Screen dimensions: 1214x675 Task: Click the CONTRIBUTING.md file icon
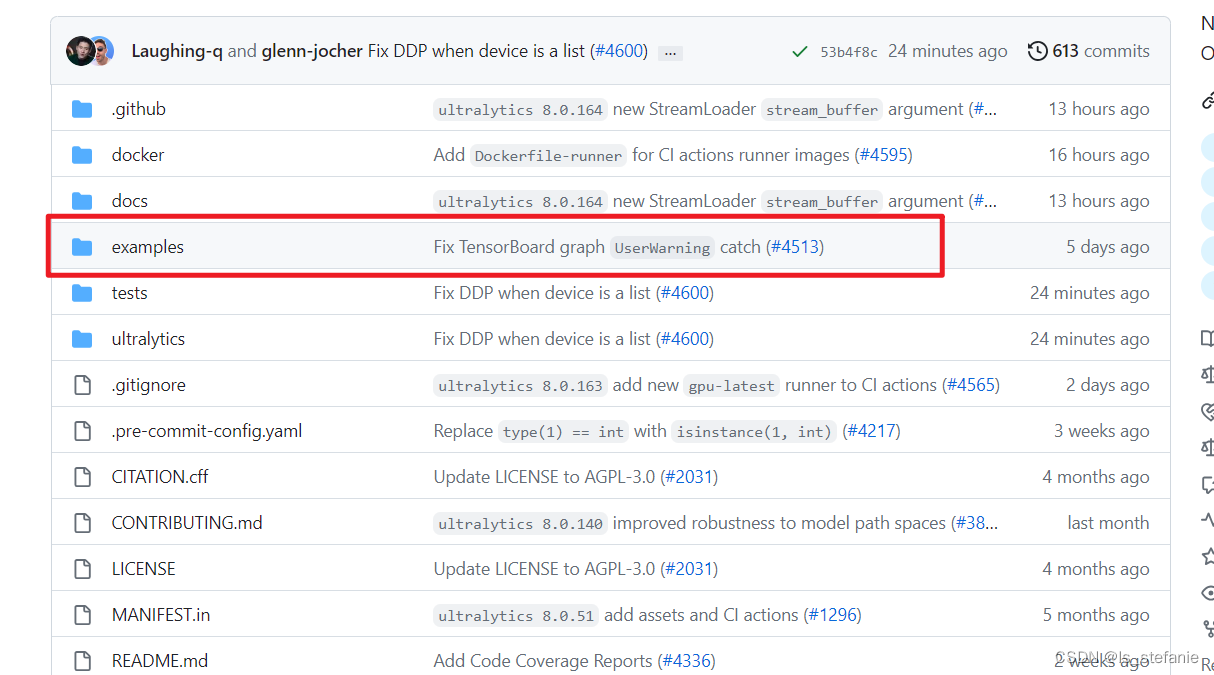pyautogui.click(x=82, y=523)
